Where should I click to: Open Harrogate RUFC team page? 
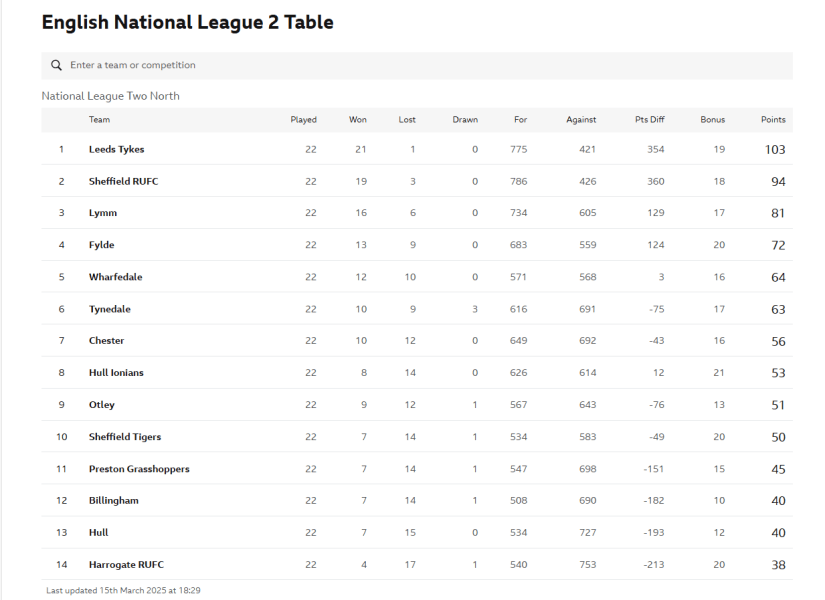click(x=124, y=564)
